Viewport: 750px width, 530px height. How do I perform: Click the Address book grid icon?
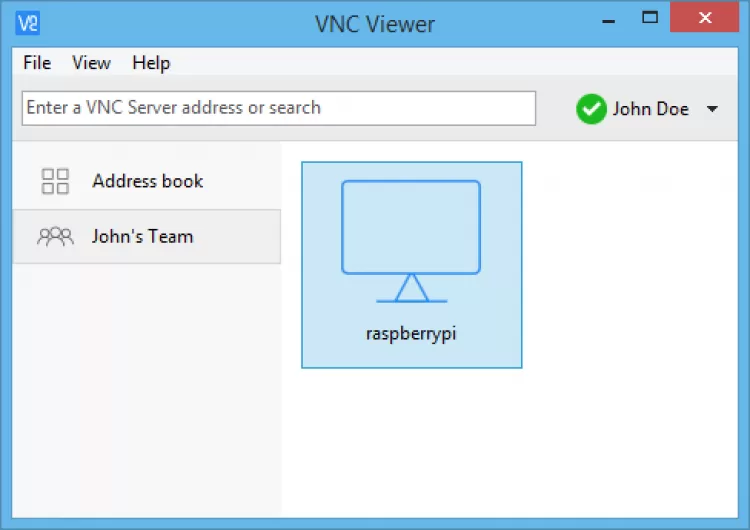(55, 181)
